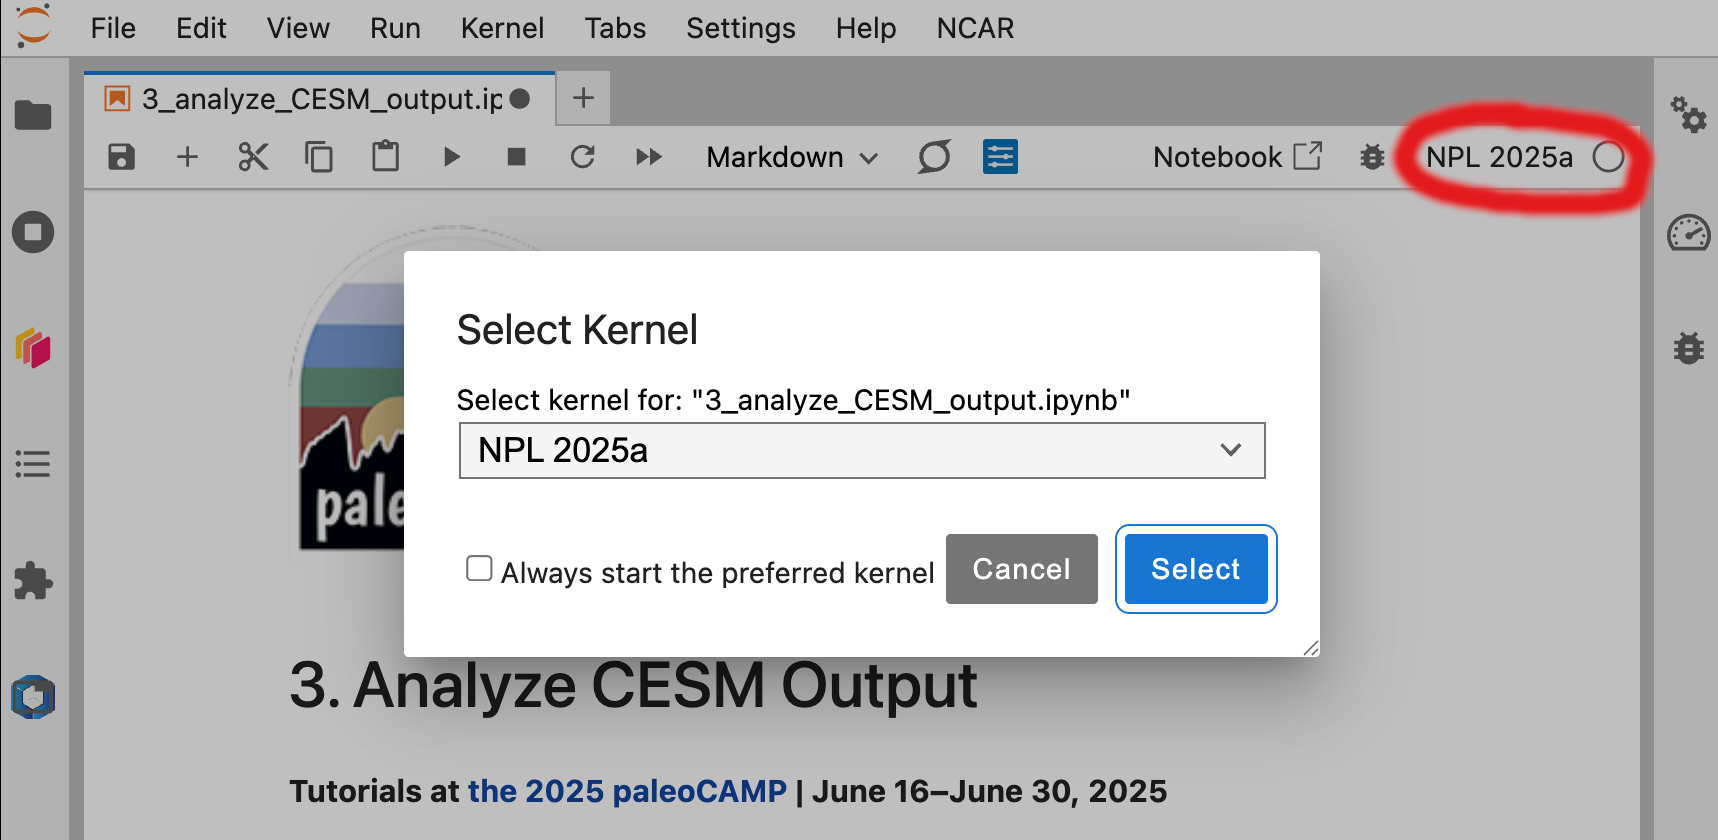The width and height of the screenshot is (1718, 840).
Task: Run the current cell
Action: point(451,157)
